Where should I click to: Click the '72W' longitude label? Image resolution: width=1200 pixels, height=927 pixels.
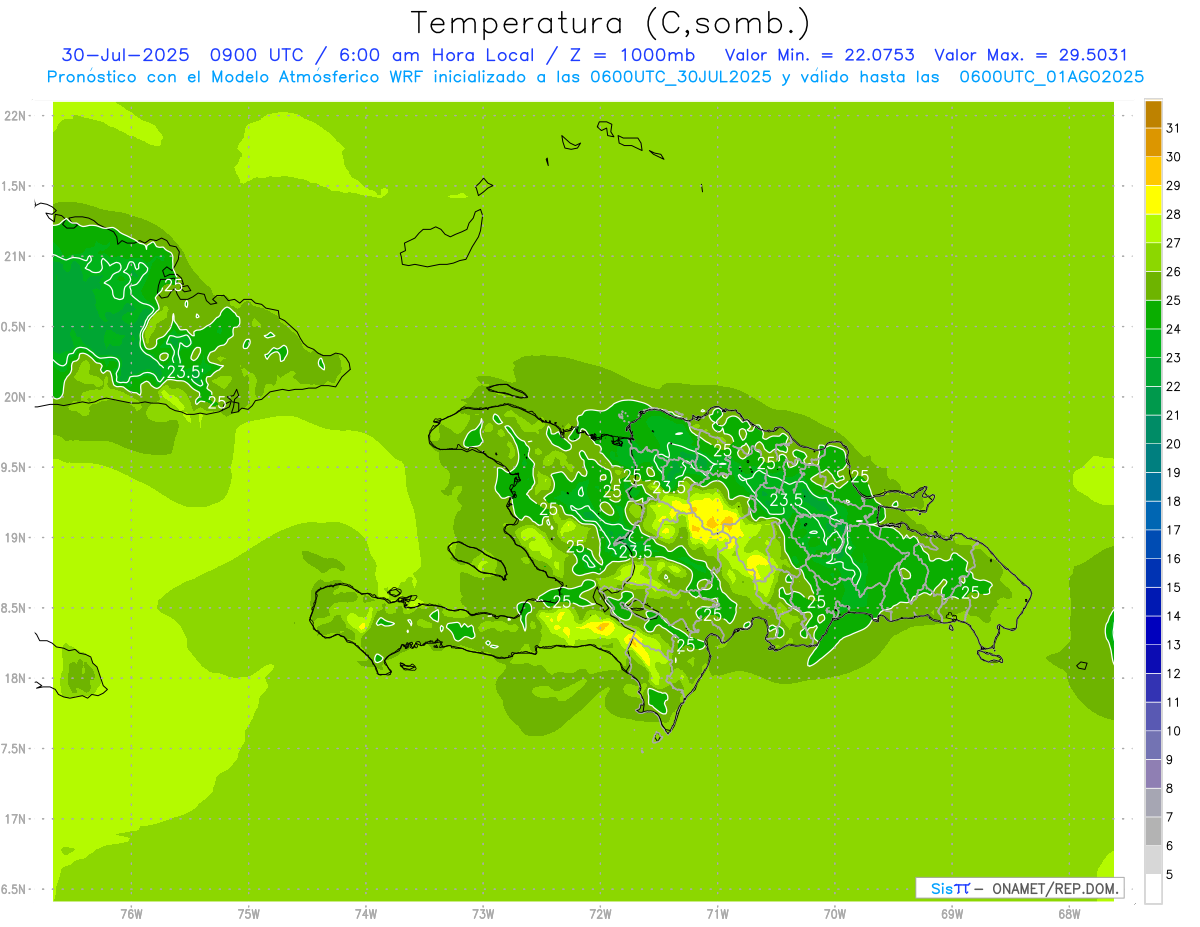pyautogui.click(x=600, y=914)
